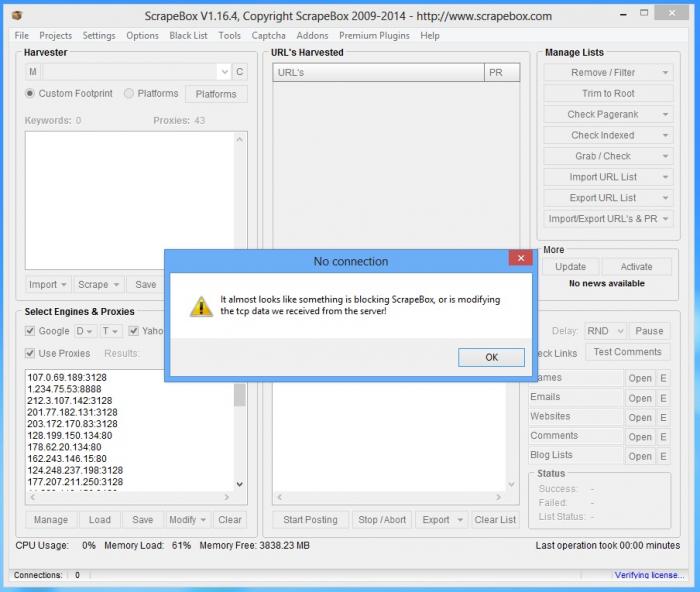
Task: Click OK in the No connection dialog
Action: tap(491, 357)
